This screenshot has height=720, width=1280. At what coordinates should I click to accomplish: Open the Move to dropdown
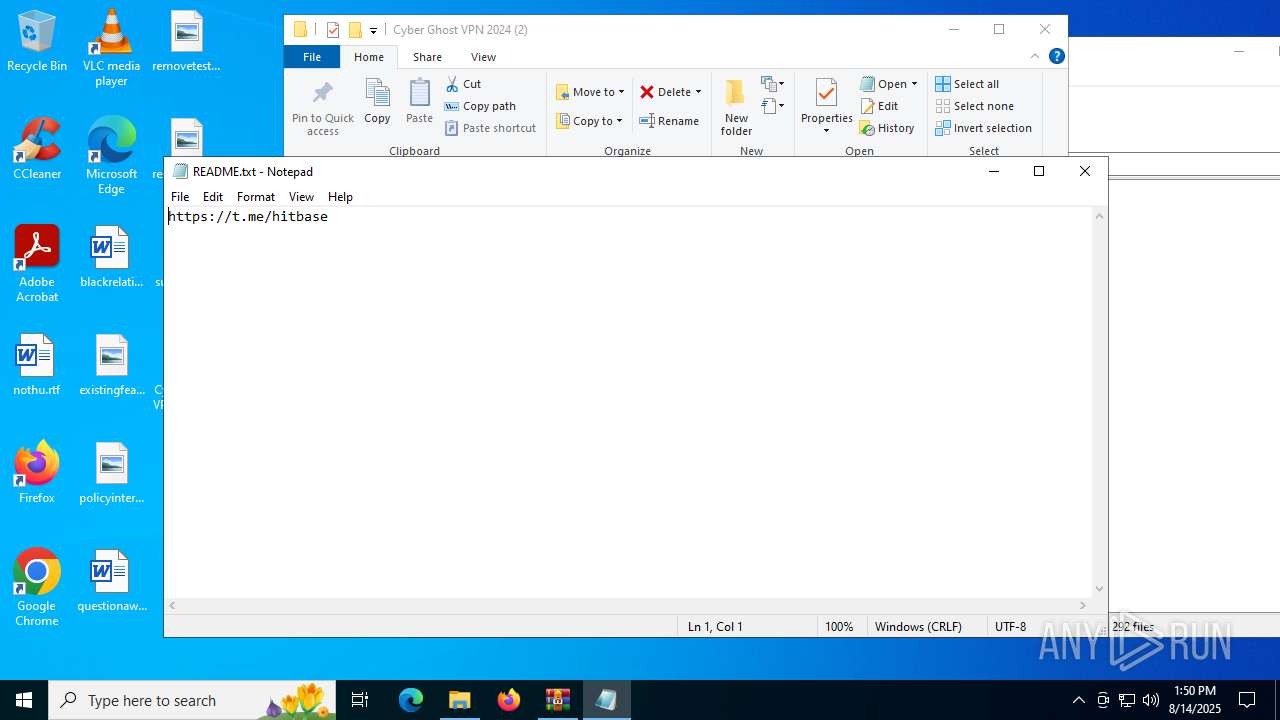[x=590, y=92]
